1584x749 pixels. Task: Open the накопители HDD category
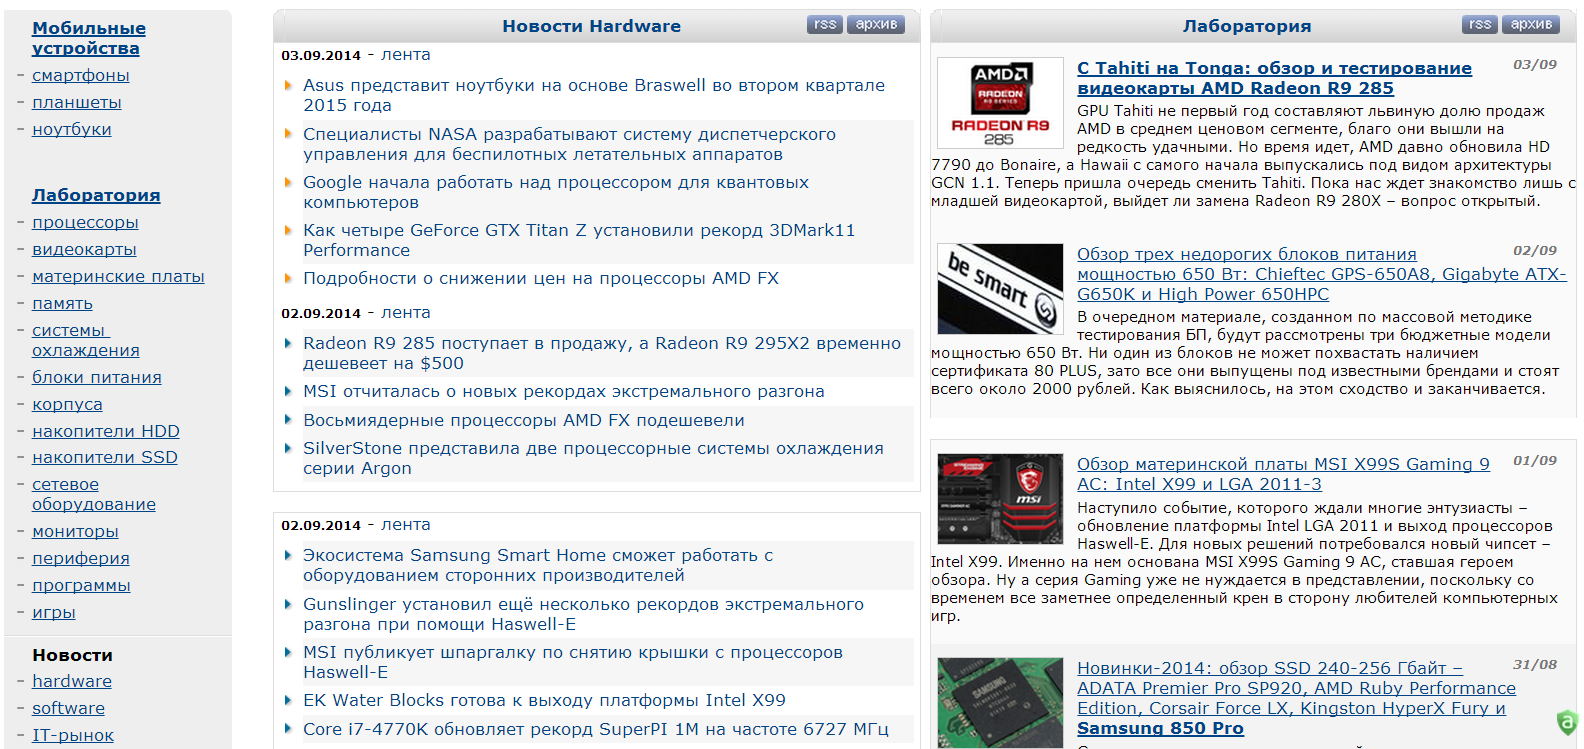click(106, 431)
